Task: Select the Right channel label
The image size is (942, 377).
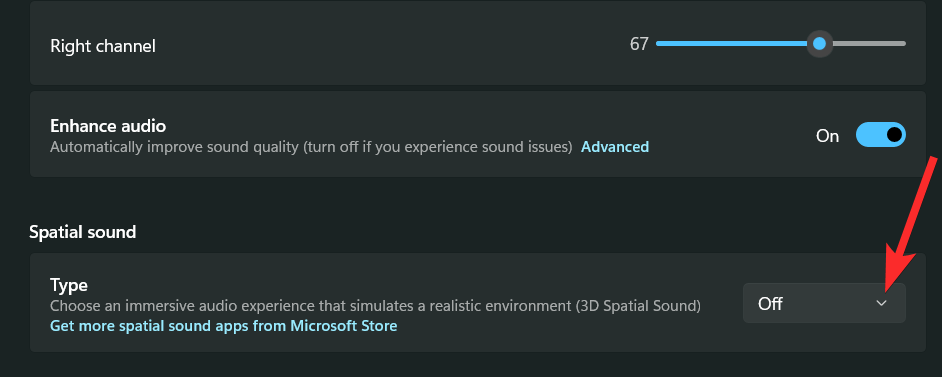Action: point(103,46)
